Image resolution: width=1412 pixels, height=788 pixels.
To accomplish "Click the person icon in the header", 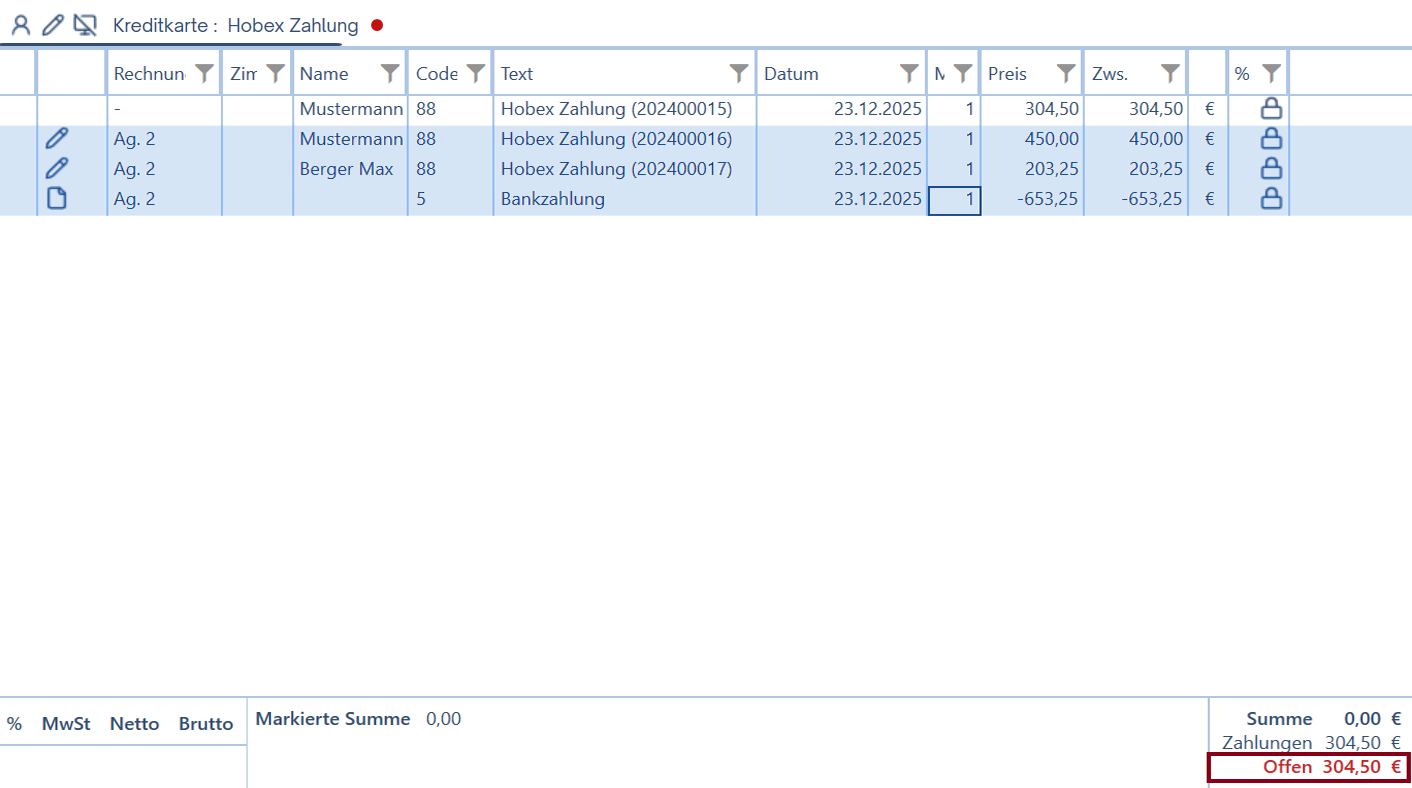I will (x=20, y=25).
